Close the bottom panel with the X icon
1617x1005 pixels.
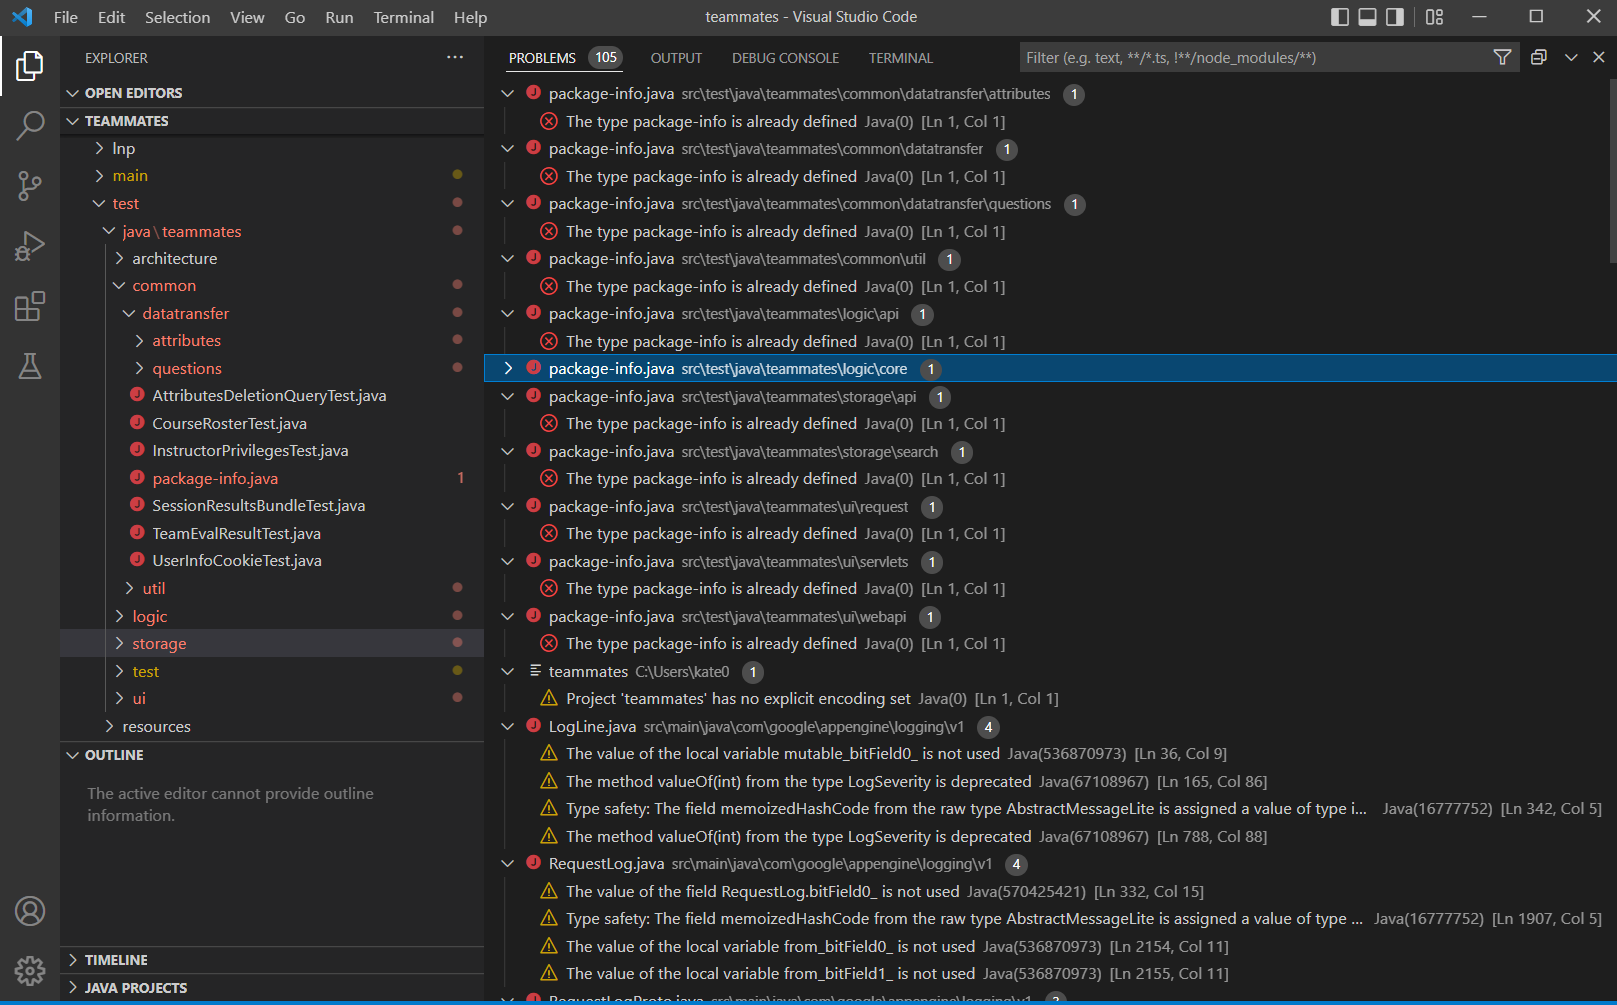point(1598,57)
